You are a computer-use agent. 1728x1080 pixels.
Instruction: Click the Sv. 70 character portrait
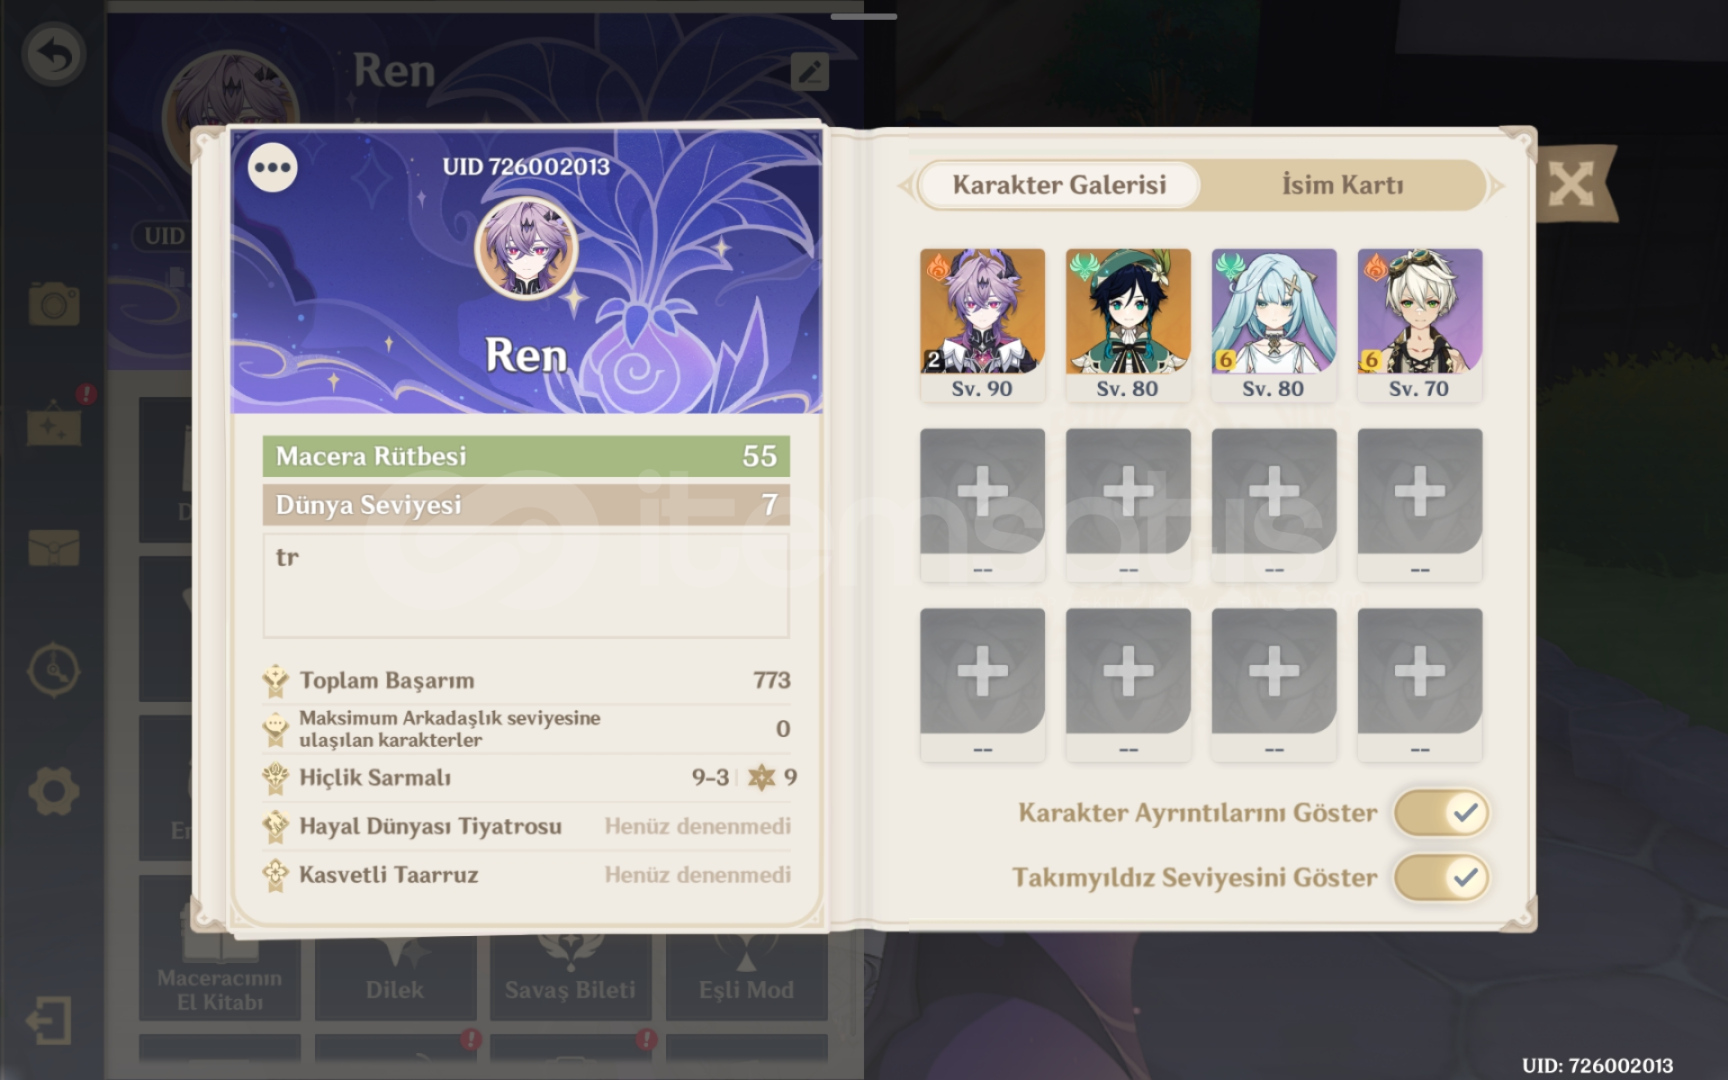pyautogui.click(x=1419, y=325)
